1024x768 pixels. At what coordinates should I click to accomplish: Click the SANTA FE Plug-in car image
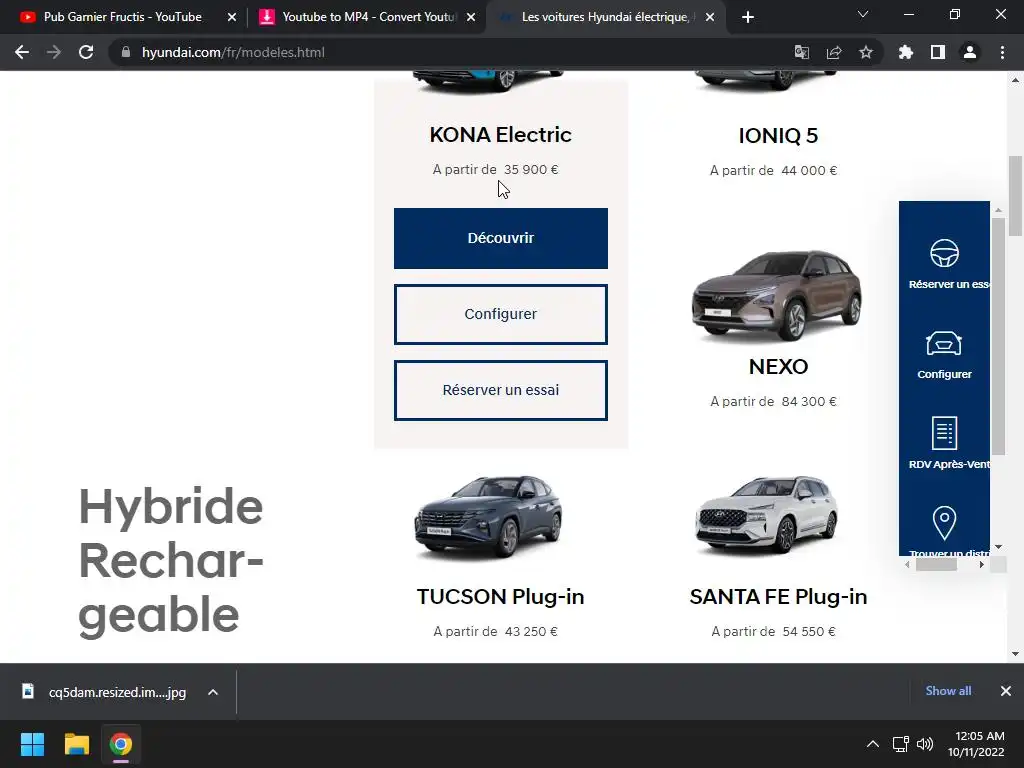tap(768, 515)
